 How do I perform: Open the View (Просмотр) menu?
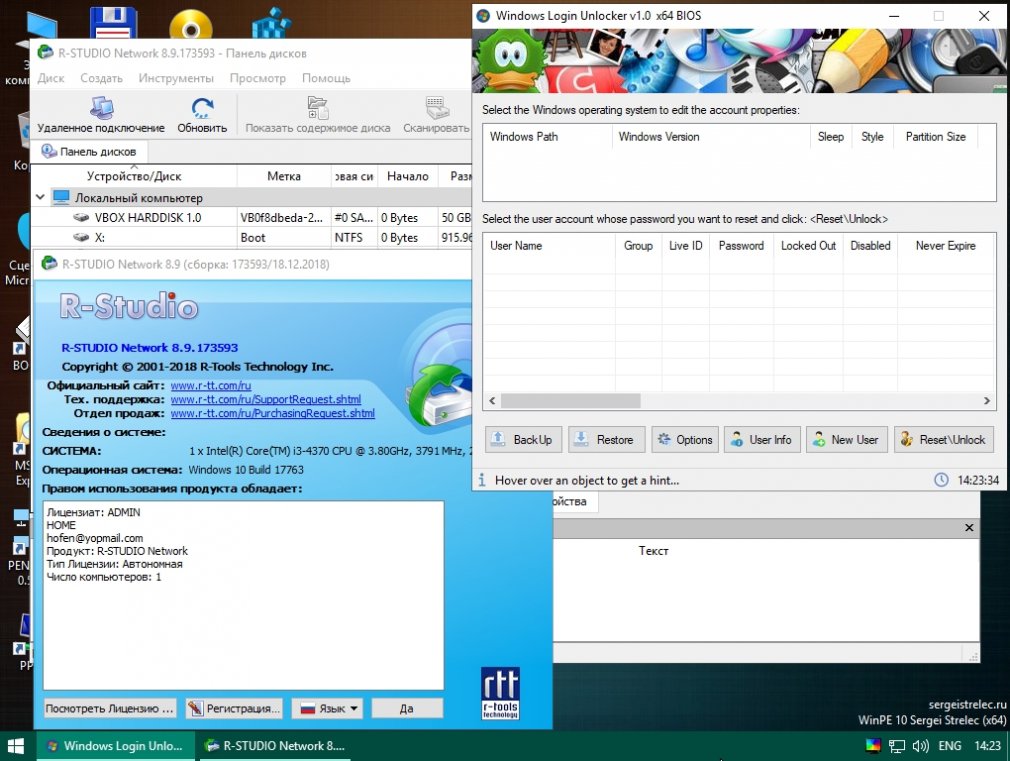(258, 78)
